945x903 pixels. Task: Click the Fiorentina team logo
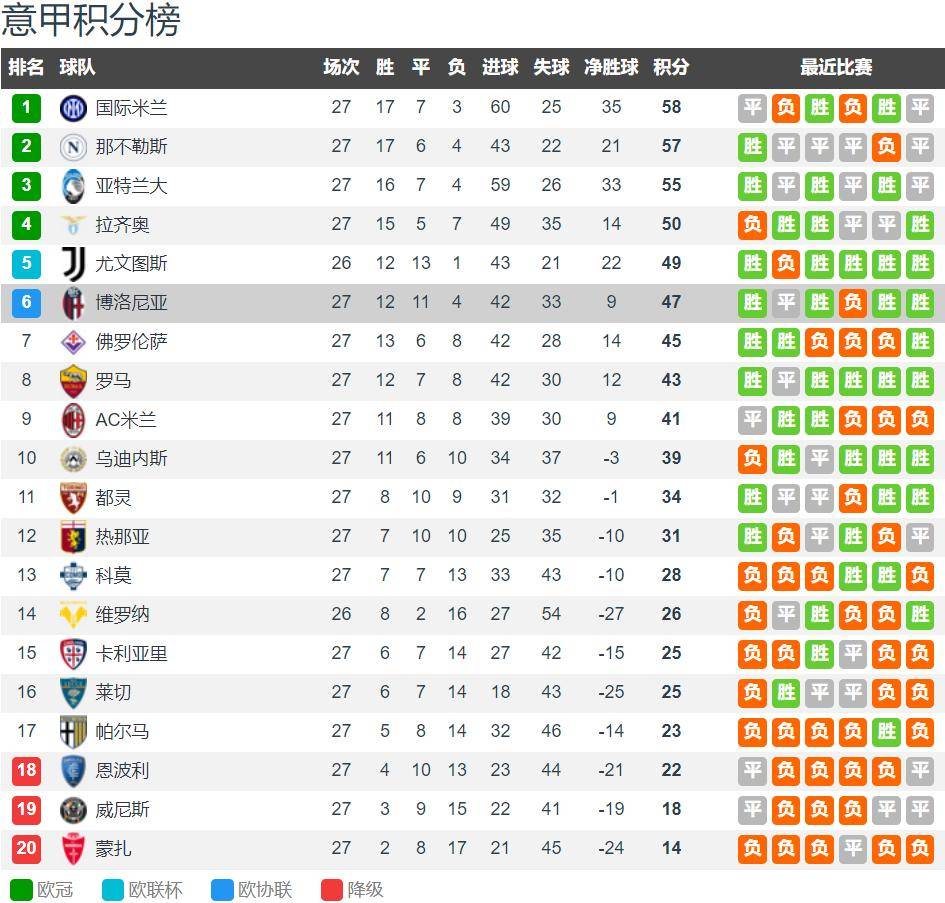click(x=73, y=342)
